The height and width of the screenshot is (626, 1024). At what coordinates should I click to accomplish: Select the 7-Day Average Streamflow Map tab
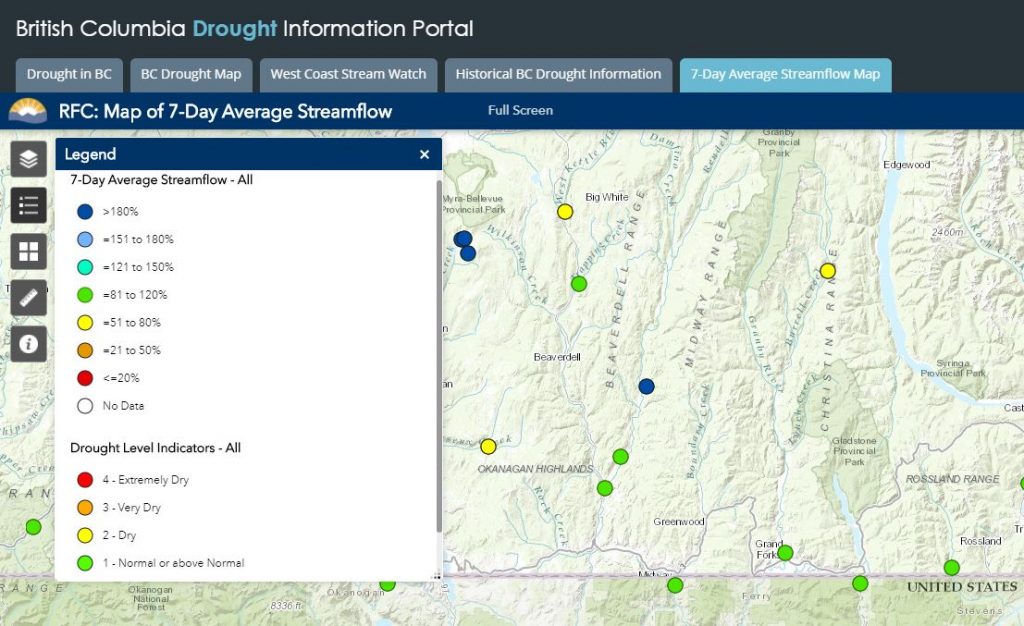point(785,75)
